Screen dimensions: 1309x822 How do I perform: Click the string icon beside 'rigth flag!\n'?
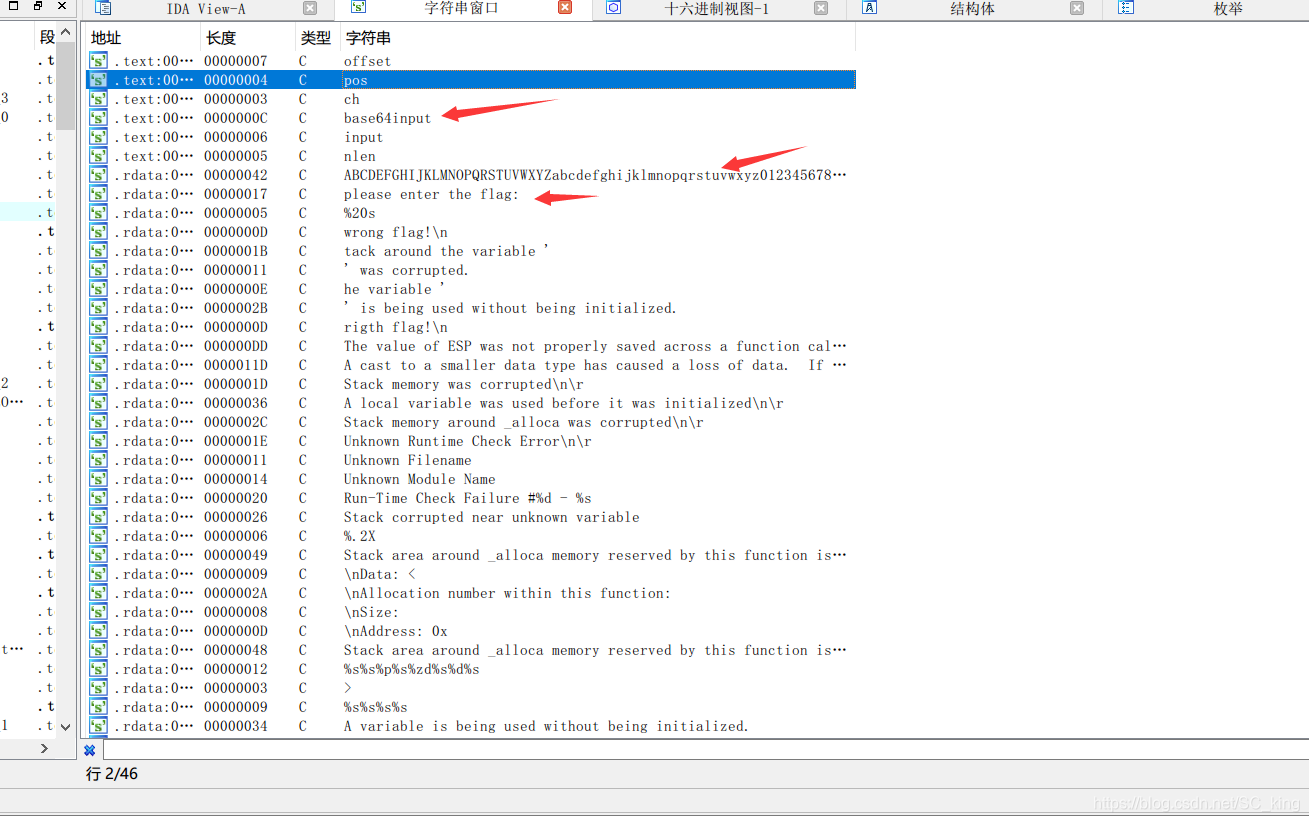coord(98,327)
